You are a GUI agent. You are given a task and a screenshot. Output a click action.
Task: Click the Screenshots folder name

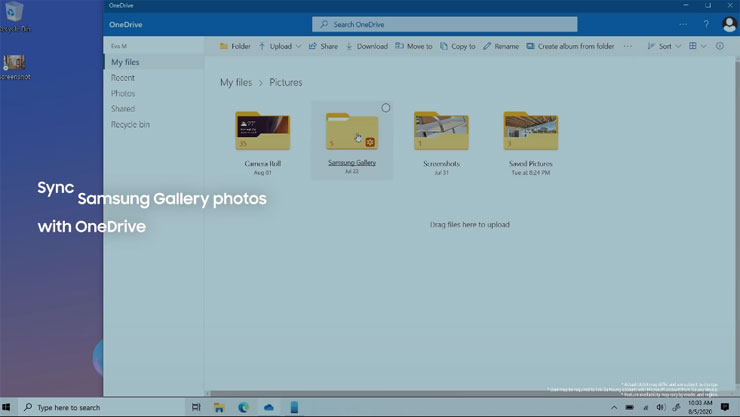(441, 164)
